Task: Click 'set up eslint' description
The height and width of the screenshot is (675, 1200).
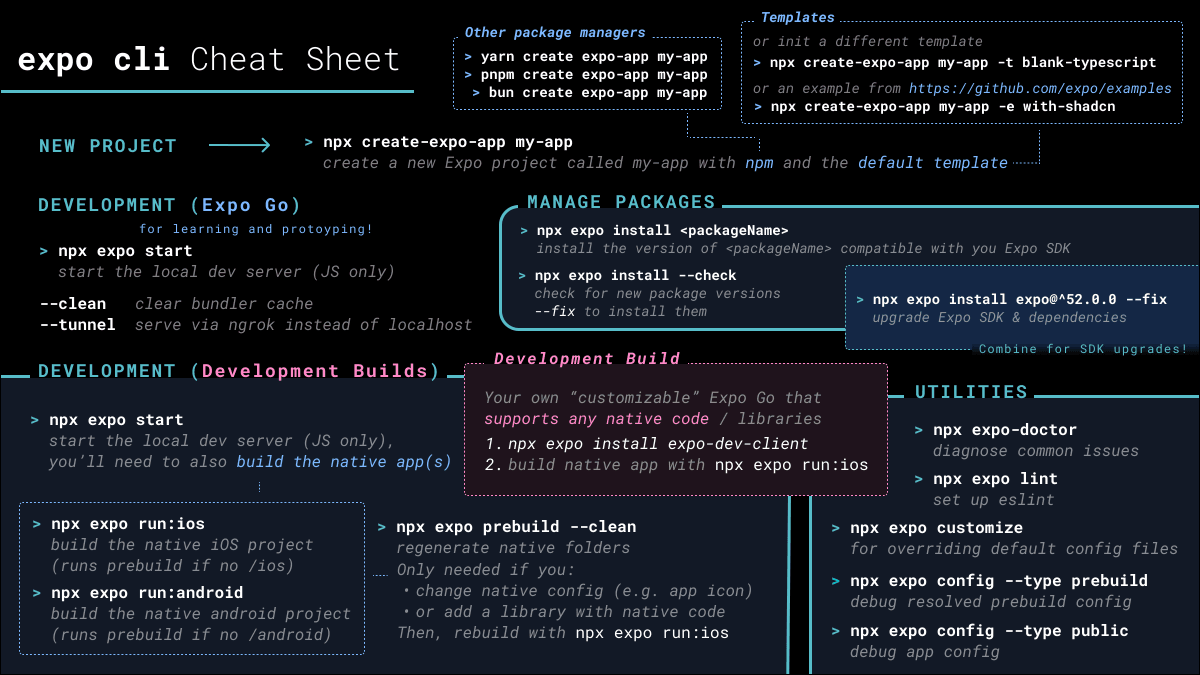Action: point(994,500)
